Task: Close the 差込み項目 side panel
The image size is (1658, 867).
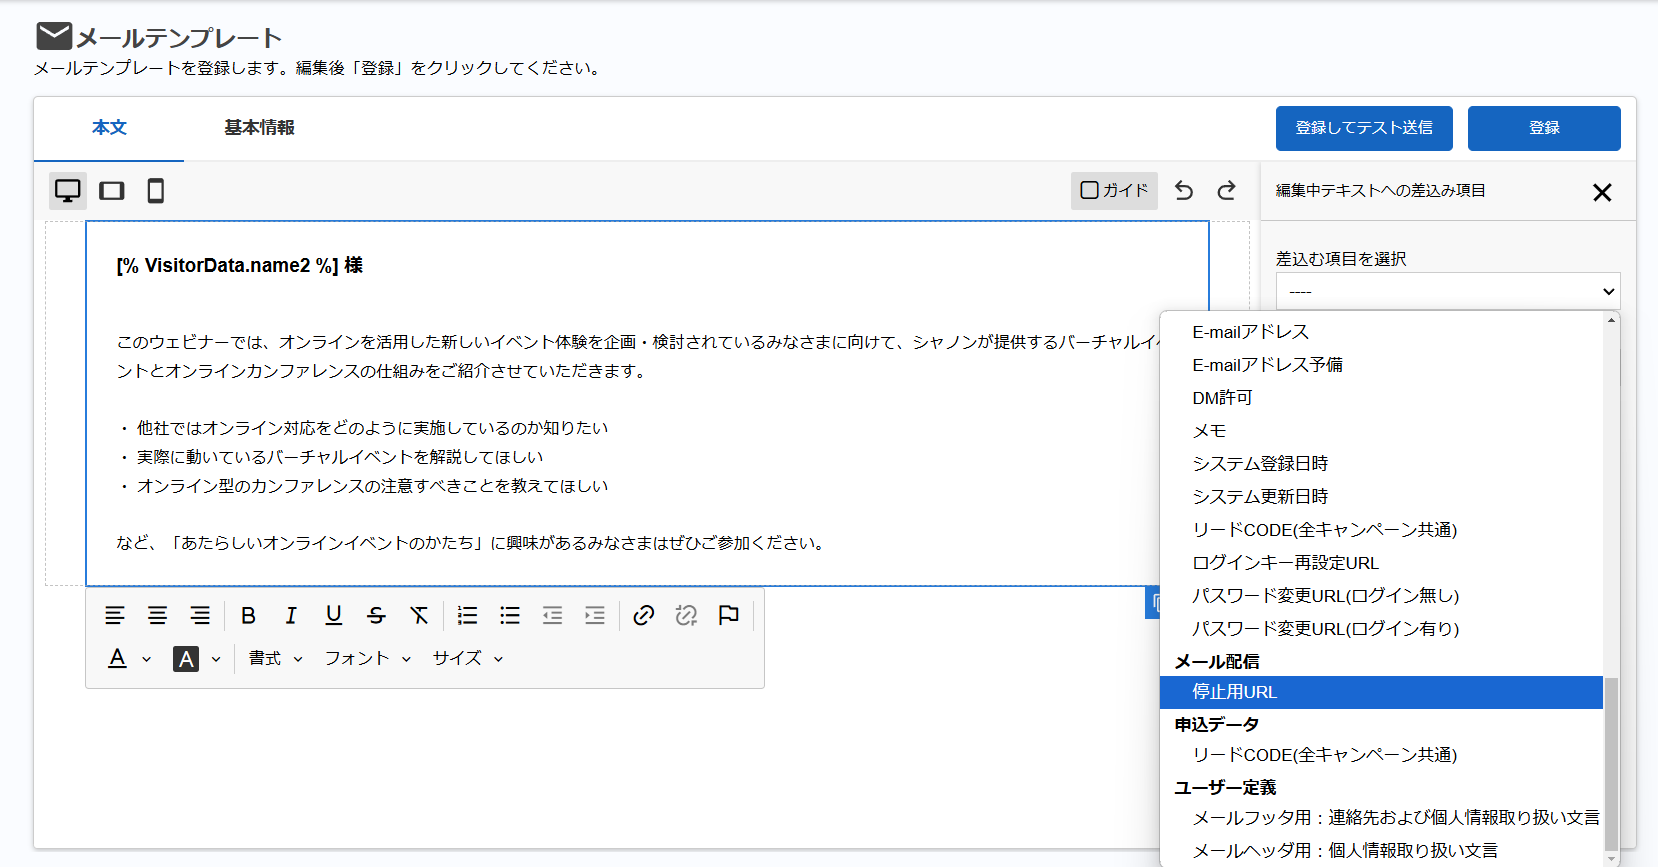Action: tap(1602, 192)
